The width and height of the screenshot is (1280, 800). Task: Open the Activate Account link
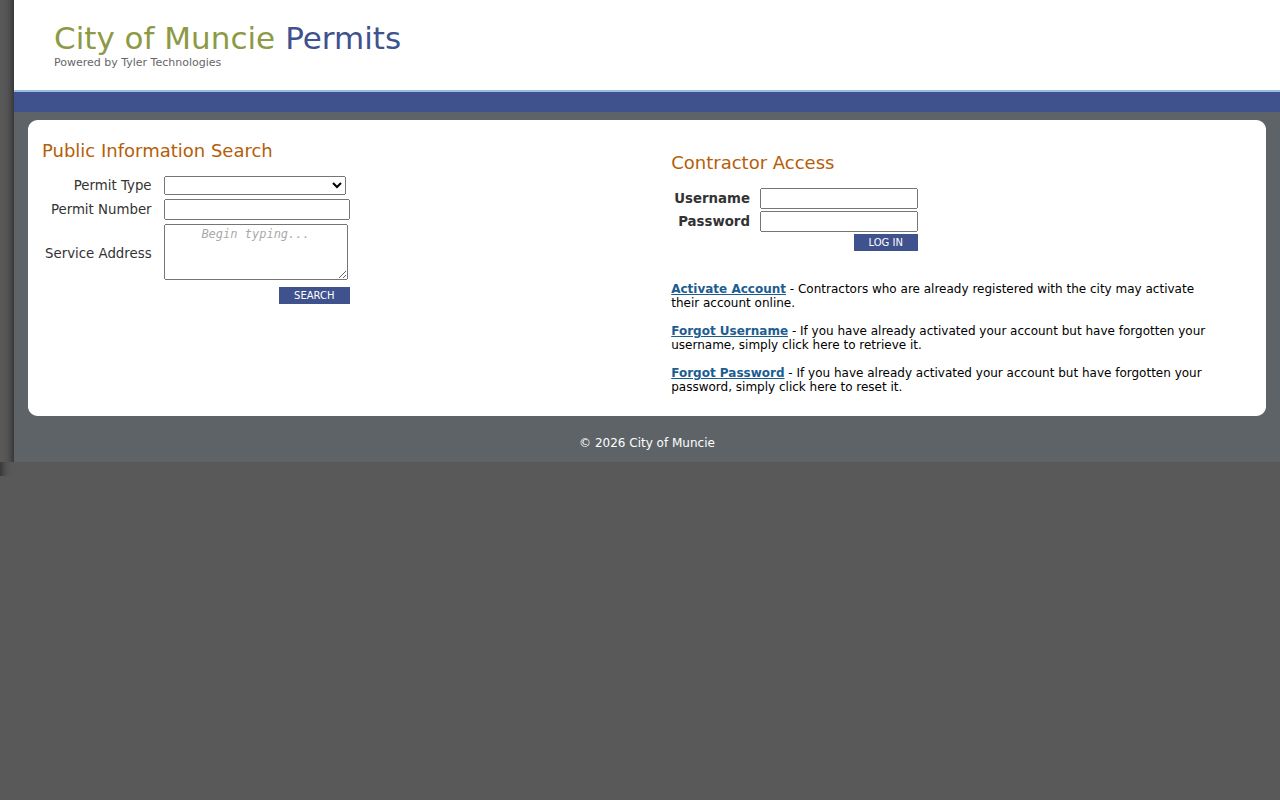point(728,289)
